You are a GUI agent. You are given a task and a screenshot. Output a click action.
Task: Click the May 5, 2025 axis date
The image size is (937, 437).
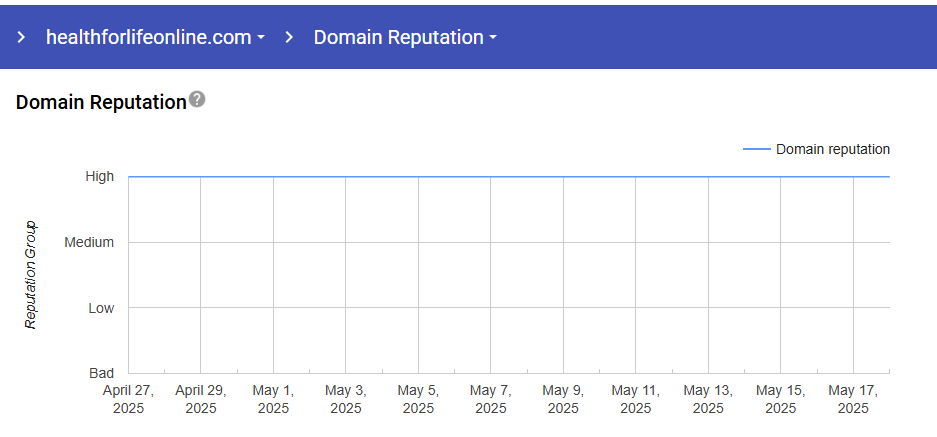point(418,399)
